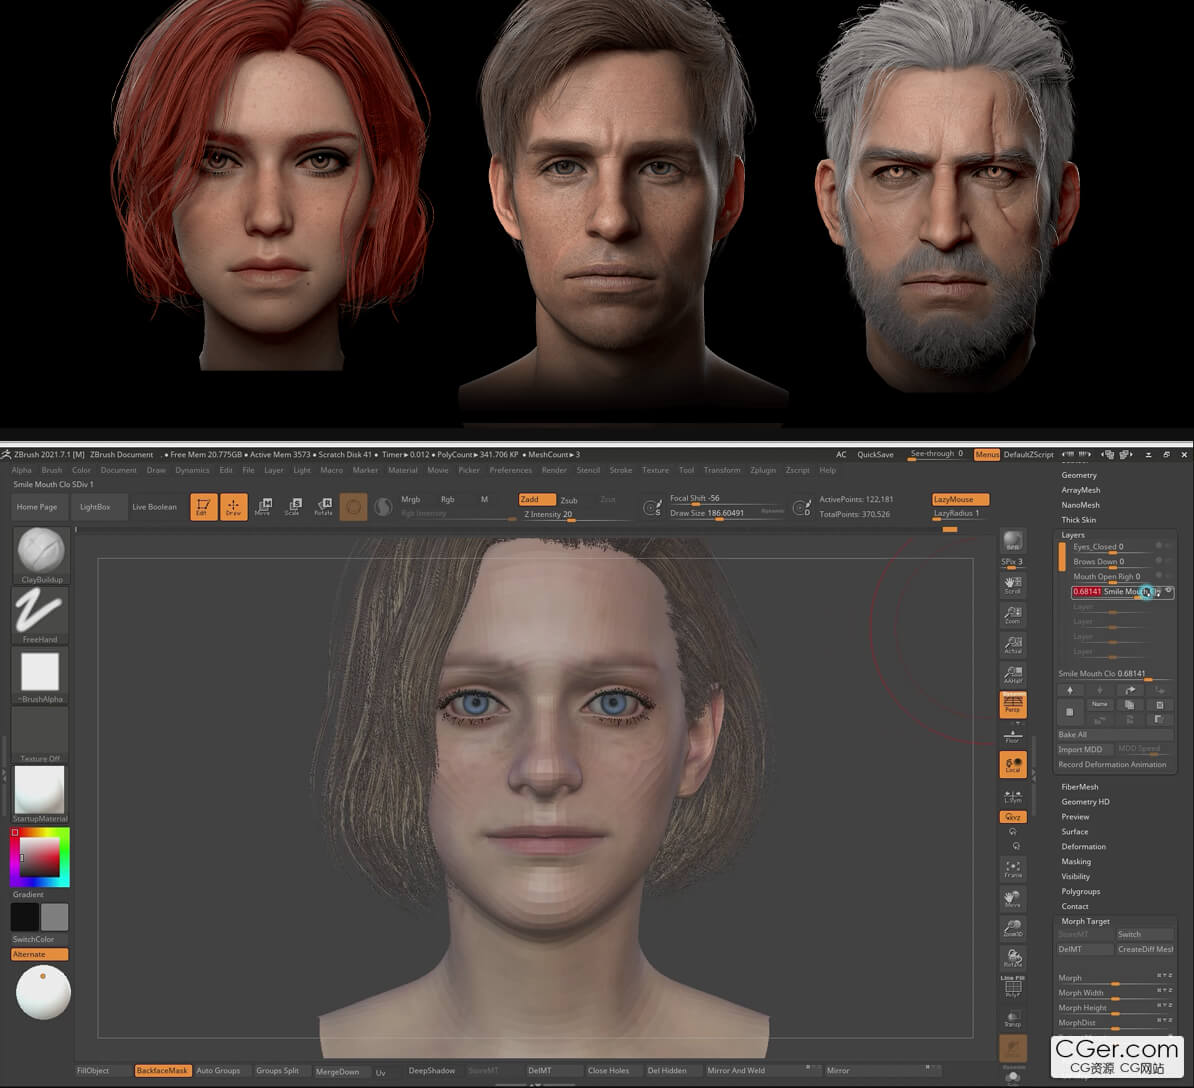The width and height of the screenshot is (1194, 1088).
Task: Open the Zplugin menu
Action: click(763, 471)
